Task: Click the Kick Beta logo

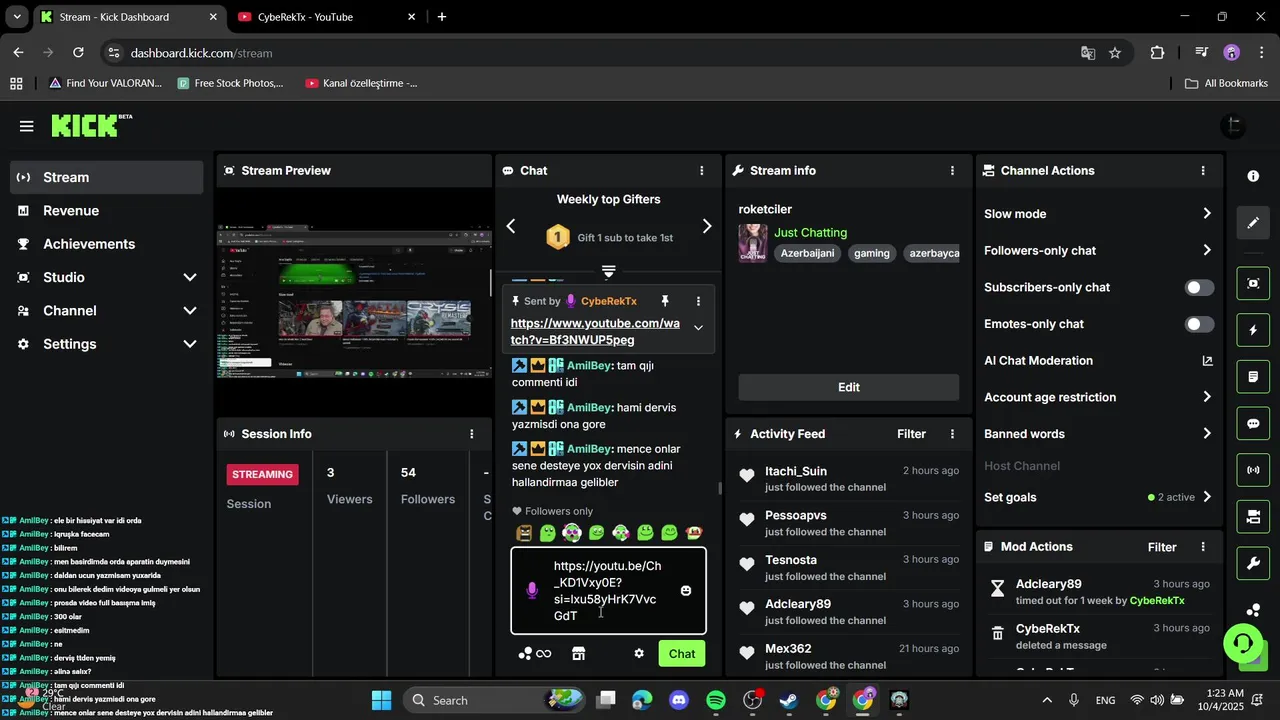Action: coord(91,125)
